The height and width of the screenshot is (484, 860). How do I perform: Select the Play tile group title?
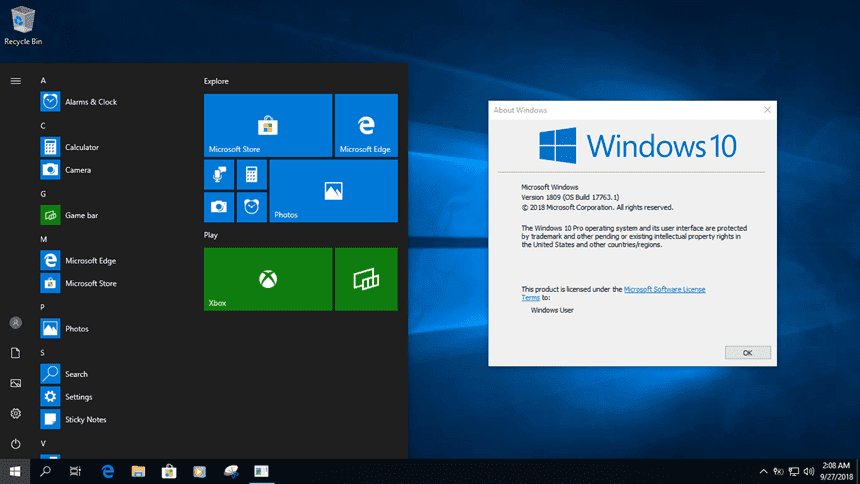pos(211,235)
